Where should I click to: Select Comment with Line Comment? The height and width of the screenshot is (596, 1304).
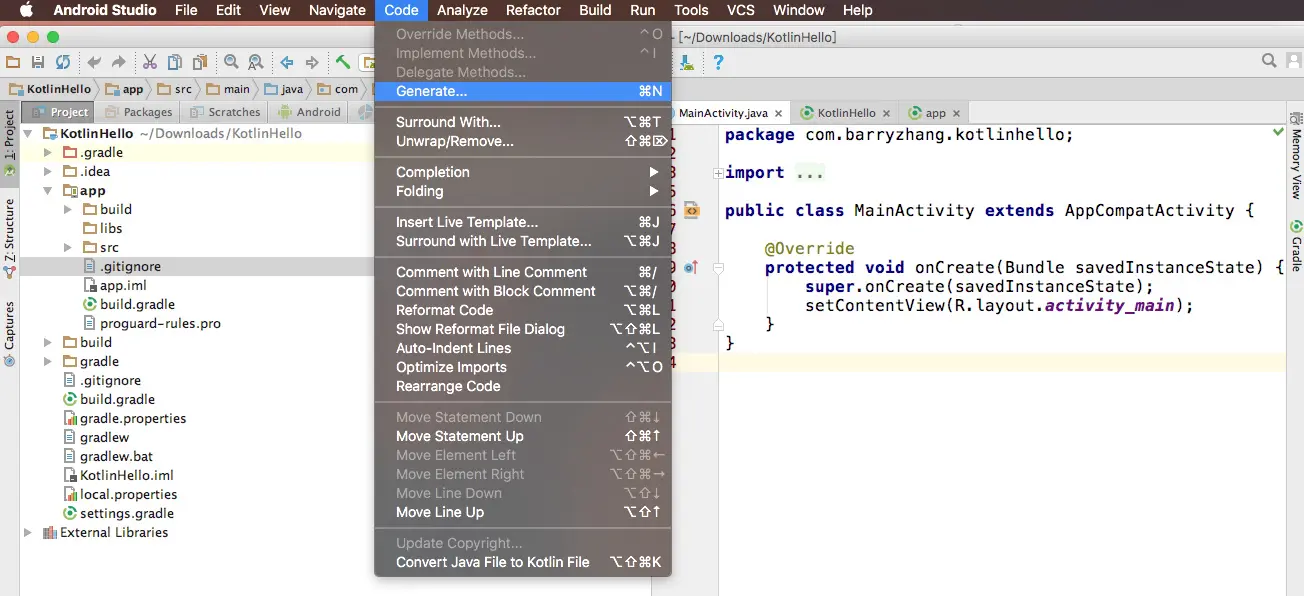coord(523,272)
